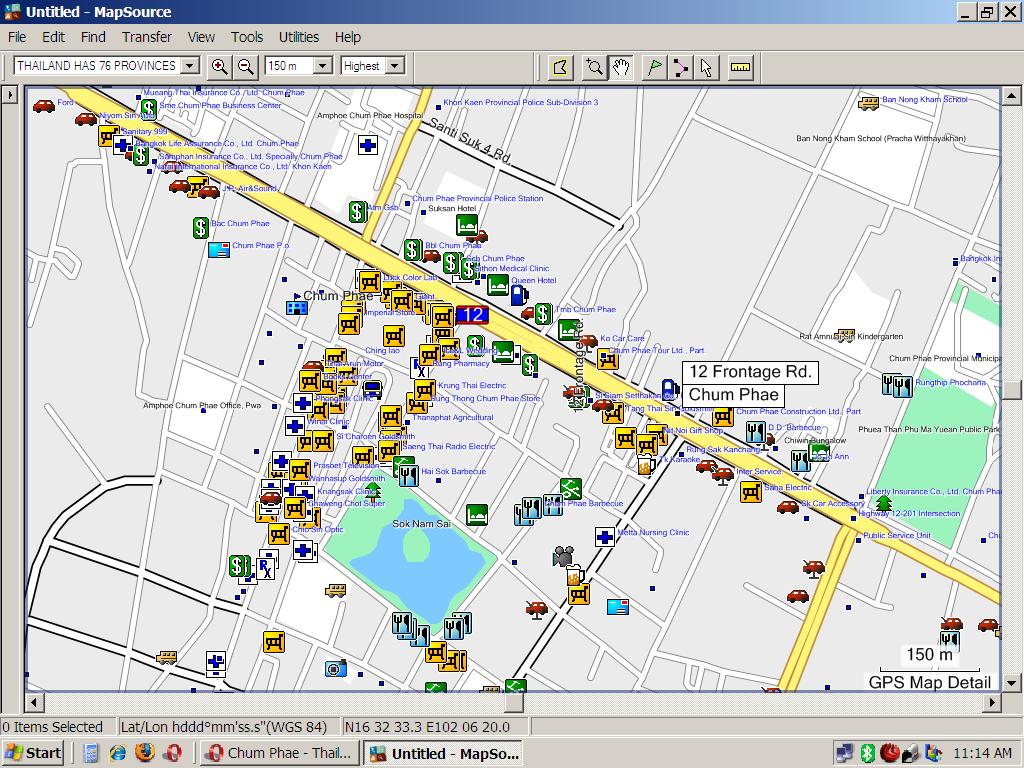Click the Bac Chum Phae bank icon
The height and width of the screenshot is (768, 1024).
point(200,227)
